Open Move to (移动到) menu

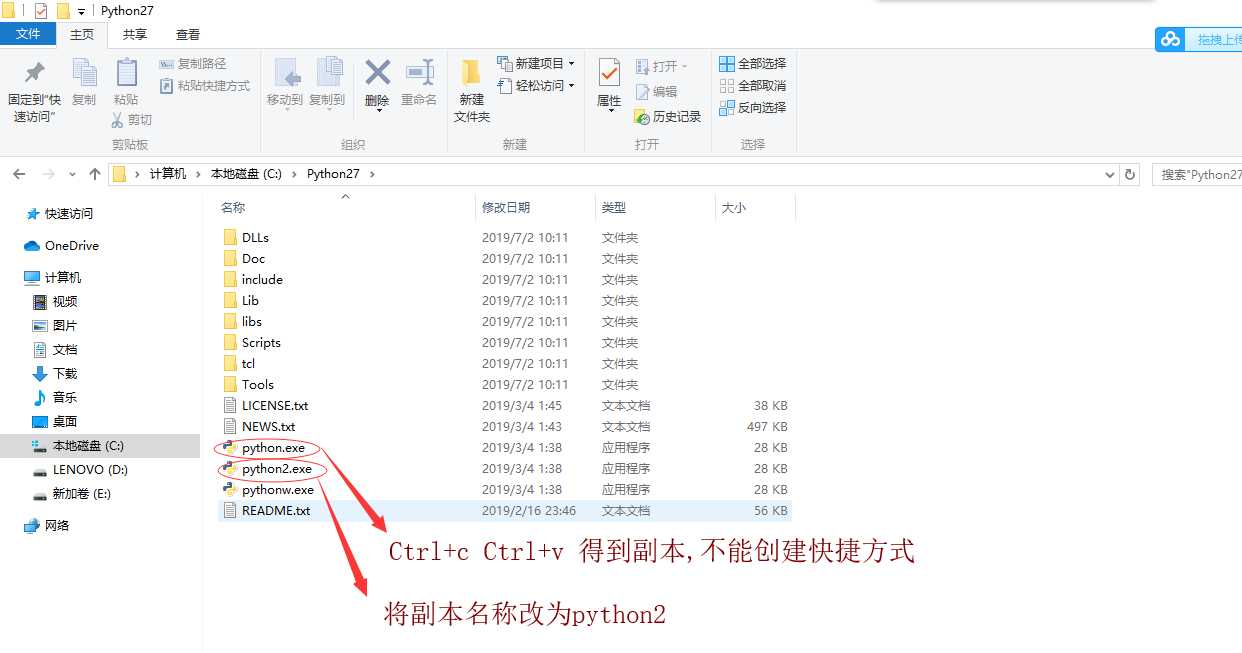click(285, 83)
